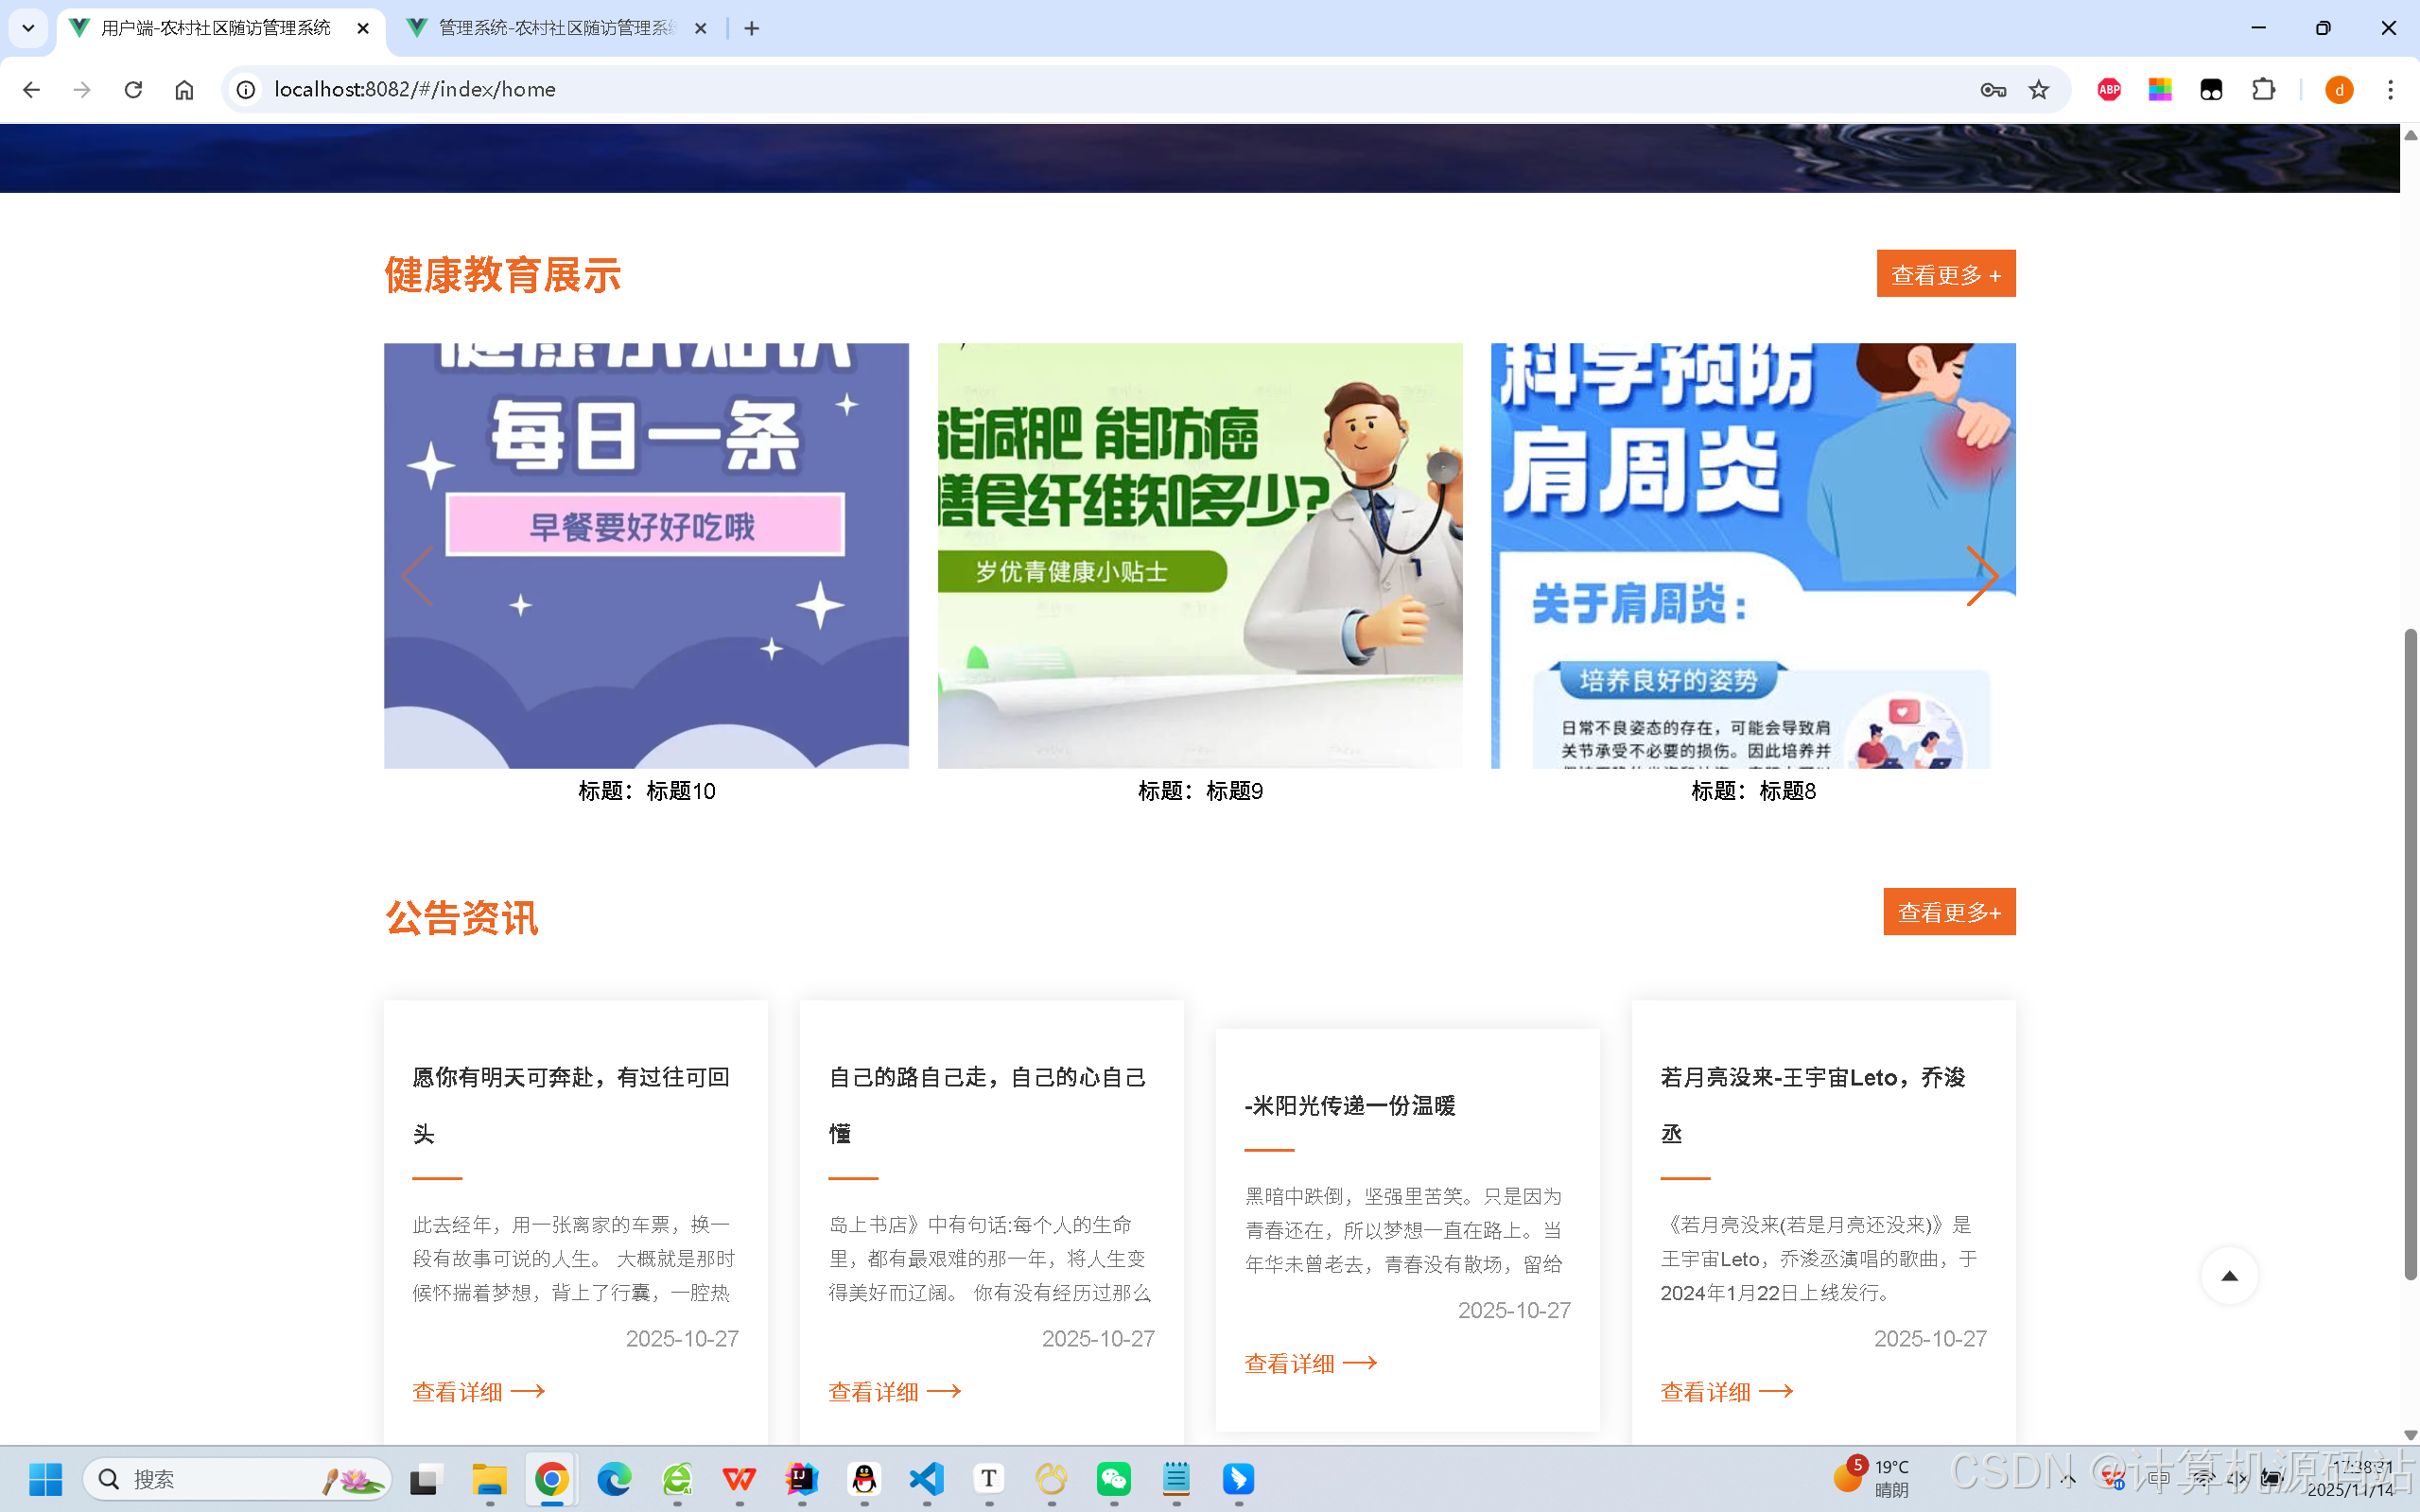Open the 膳食纤维知多少 doctor image
2420x1512 pixels.
coord(1200,556)
